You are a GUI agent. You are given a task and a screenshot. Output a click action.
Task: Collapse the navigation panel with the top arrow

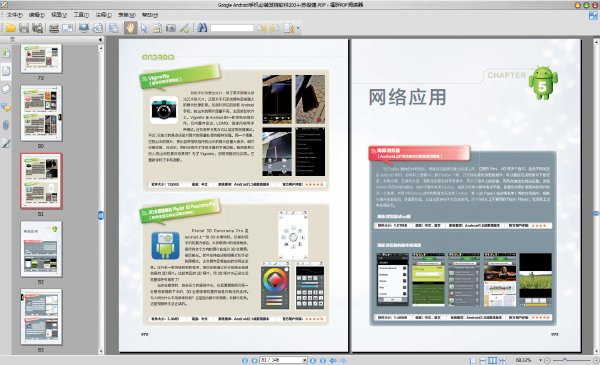[100, 40]
